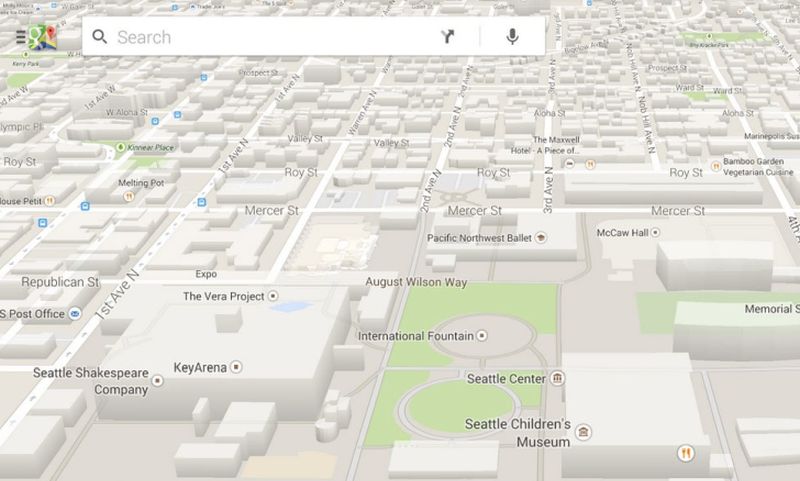
Task: Start voice search with the microphone
Action: (x=512, y=38)
